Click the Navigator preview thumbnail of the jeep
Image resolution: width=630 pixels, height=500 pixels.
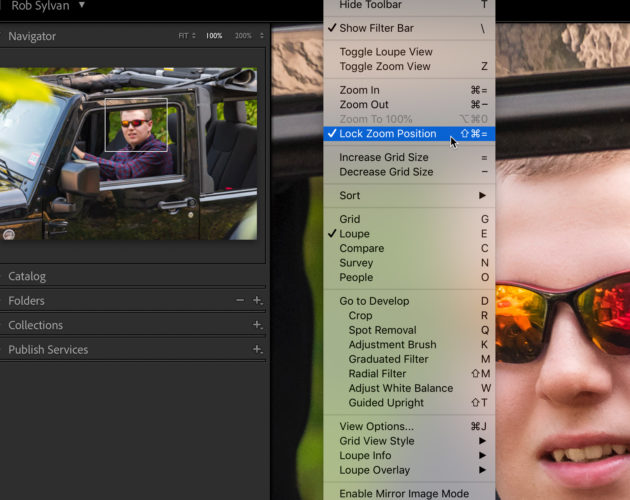click(x=129, y=154)
